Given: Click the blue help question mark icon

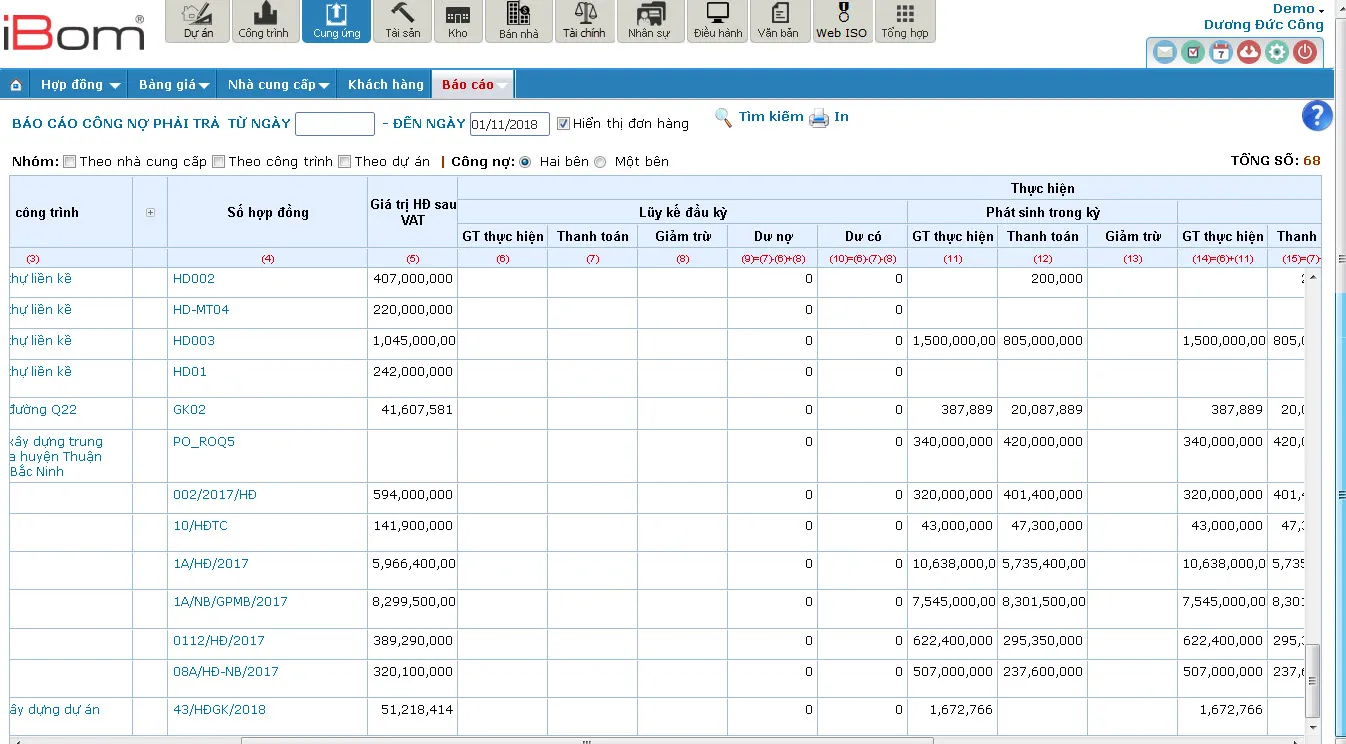Looking at the screenshot, I should coord(1317,116).
